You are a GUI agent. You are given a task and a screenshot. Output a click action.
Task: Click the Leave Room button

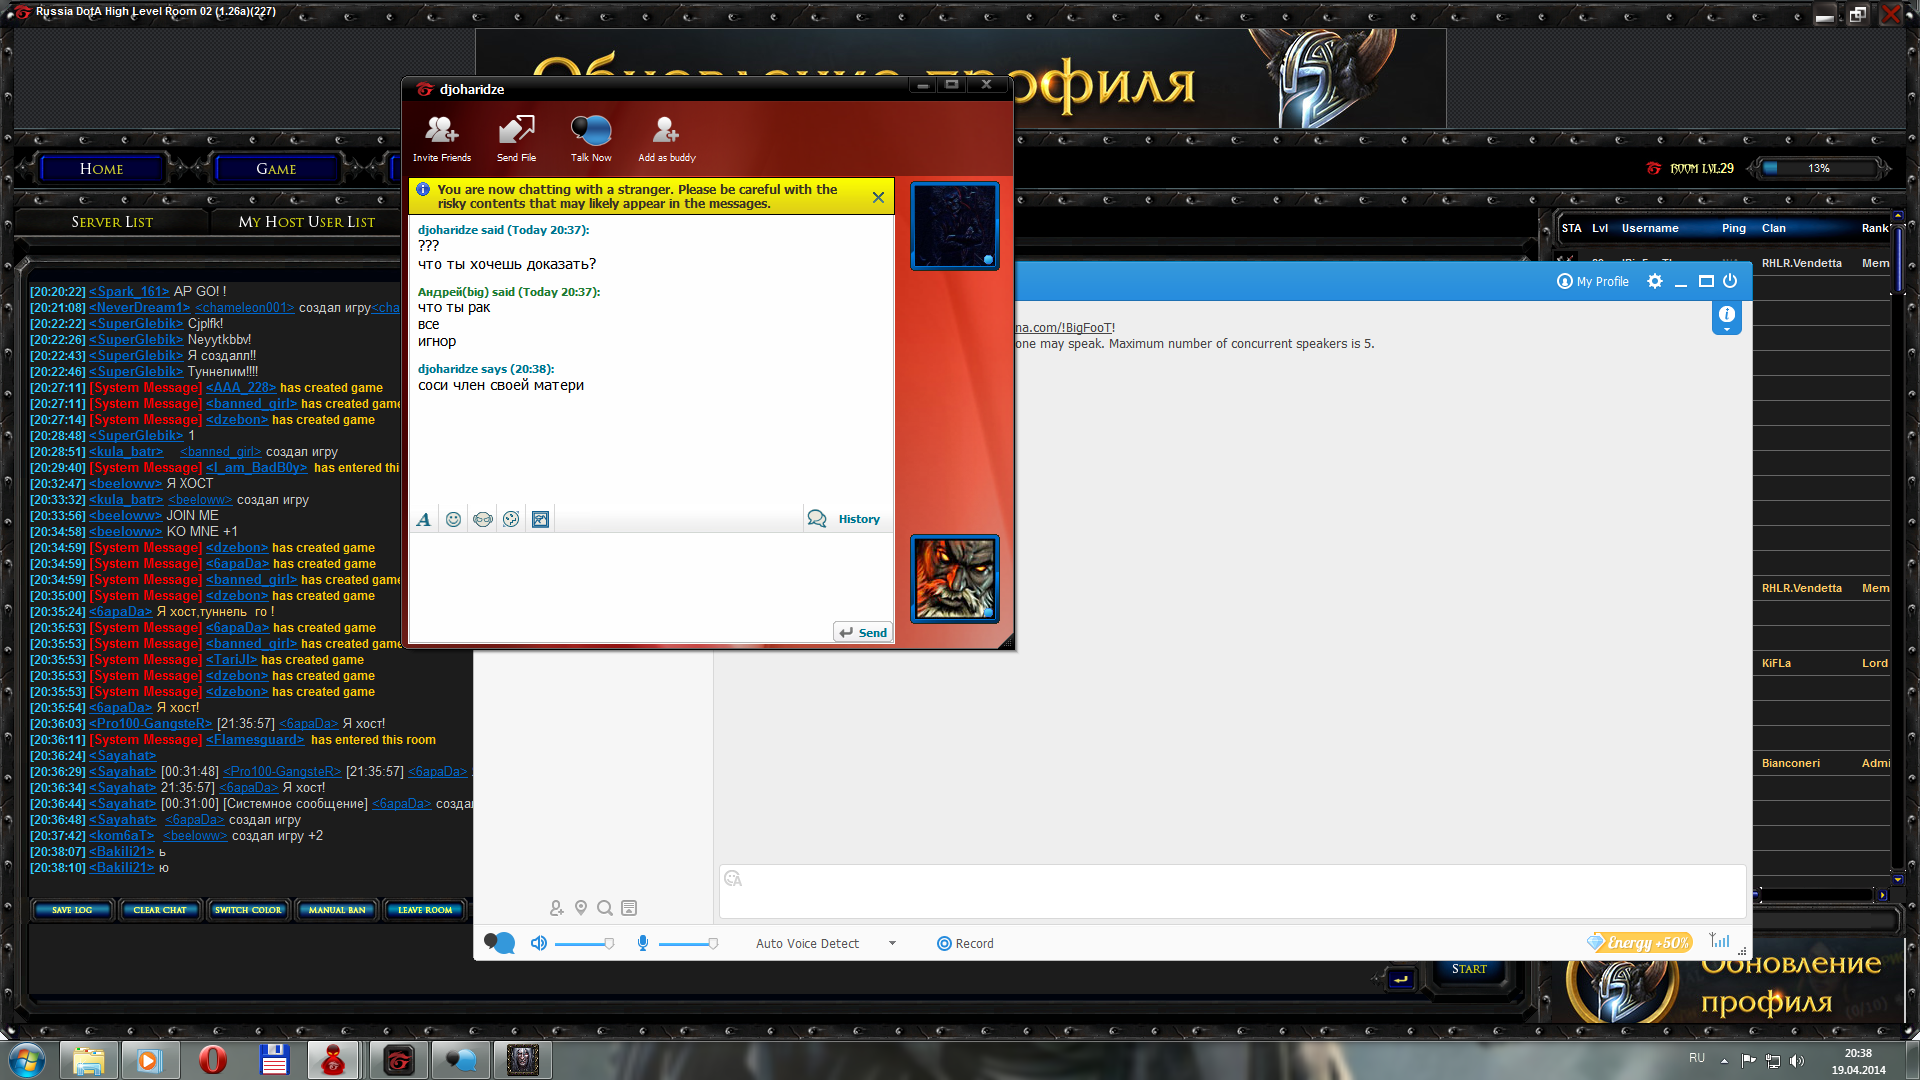coord(425,910)
